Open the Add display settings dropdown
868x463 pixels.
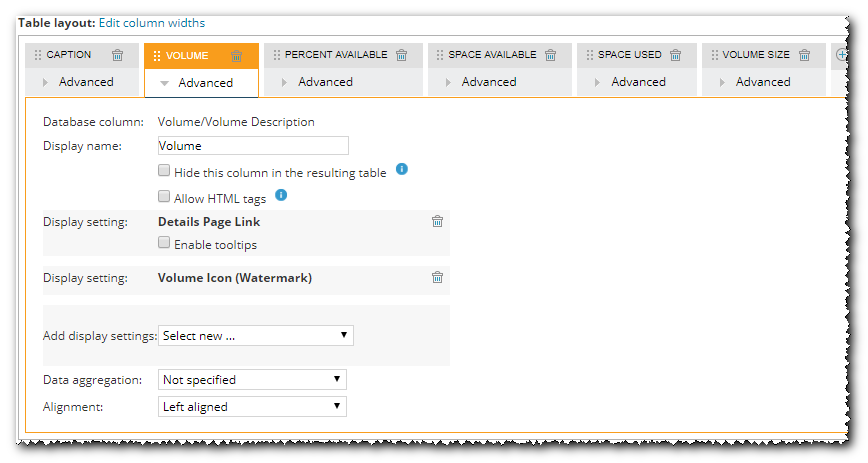pos(256,336)
